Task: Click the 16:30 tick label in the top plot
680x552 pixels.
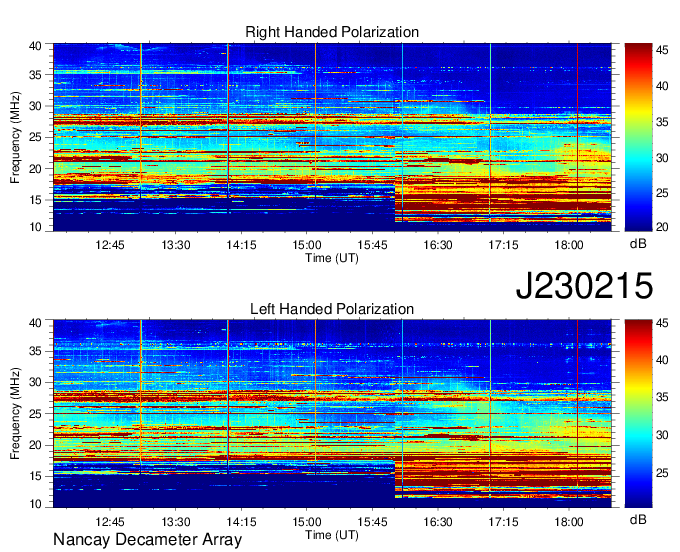Action: [438, 245]
